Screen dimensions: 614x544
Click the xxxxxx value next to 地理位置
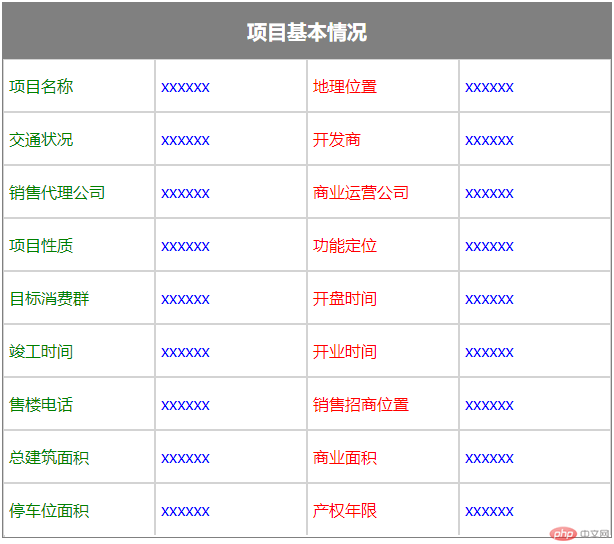pyautogui.click(x=489, y=87)
